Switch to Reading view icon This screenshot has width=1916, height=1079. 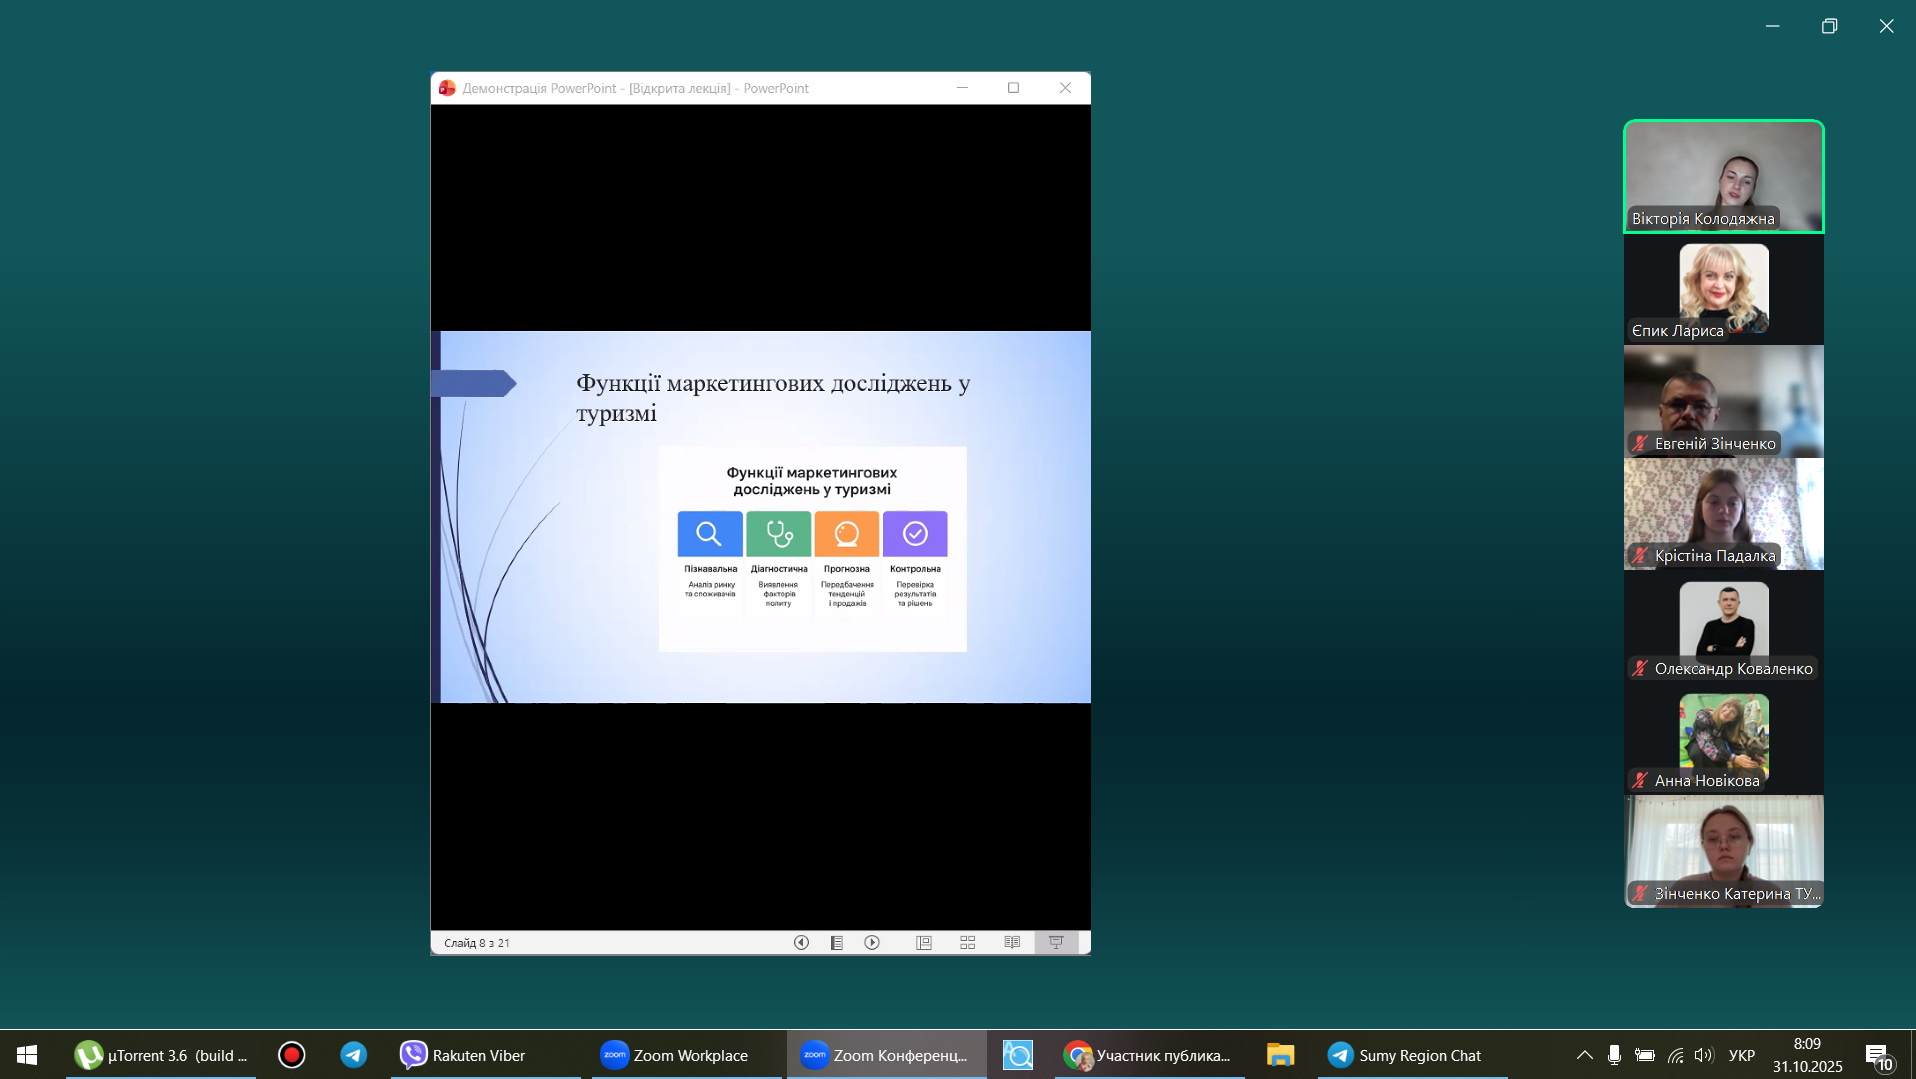[1012, 942]
